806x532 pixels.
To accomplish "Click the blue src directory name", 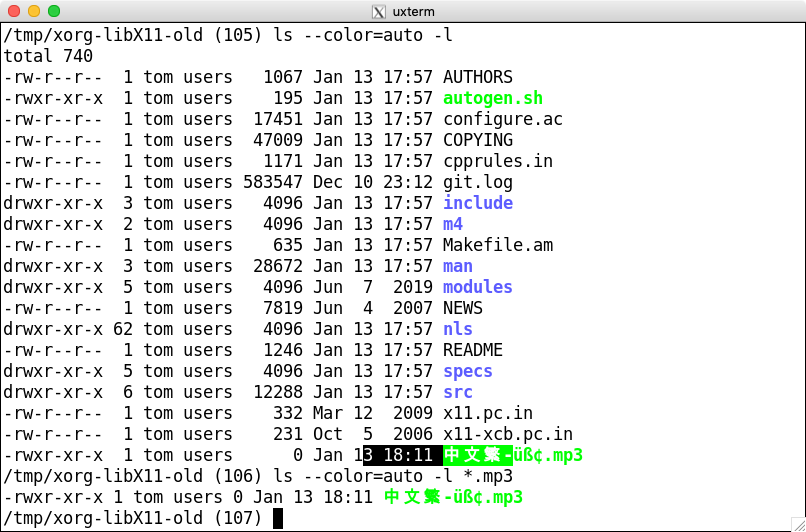I will [457, 392].
